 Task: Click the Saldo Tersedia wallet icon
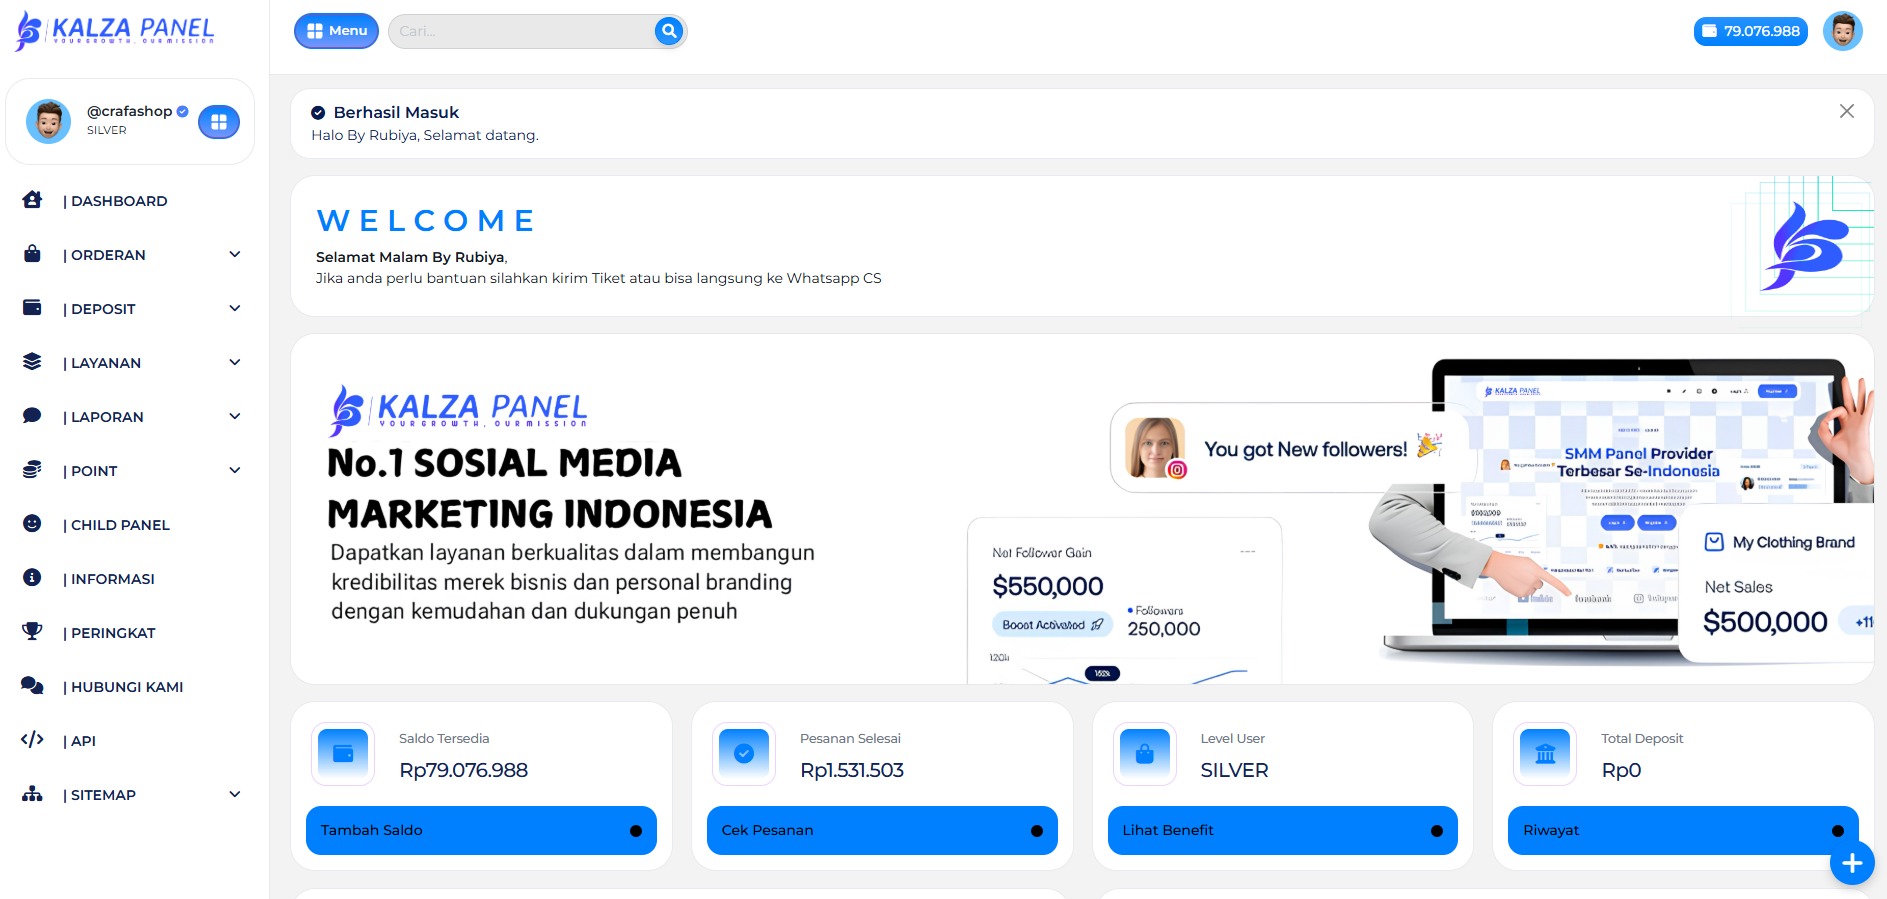tap(343, 754)
